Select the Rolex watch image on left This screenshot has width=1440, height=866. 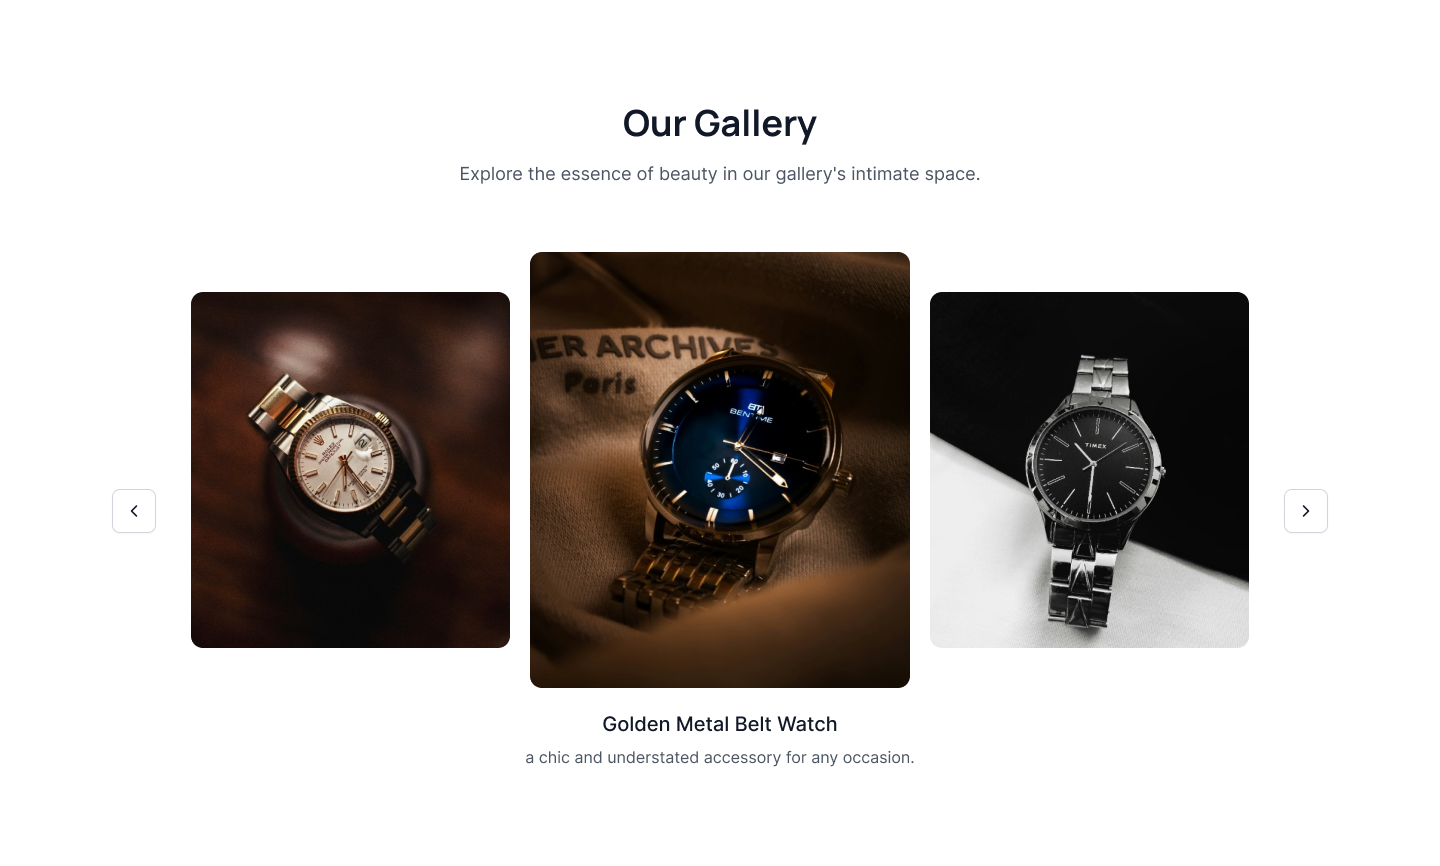(350, 470)
